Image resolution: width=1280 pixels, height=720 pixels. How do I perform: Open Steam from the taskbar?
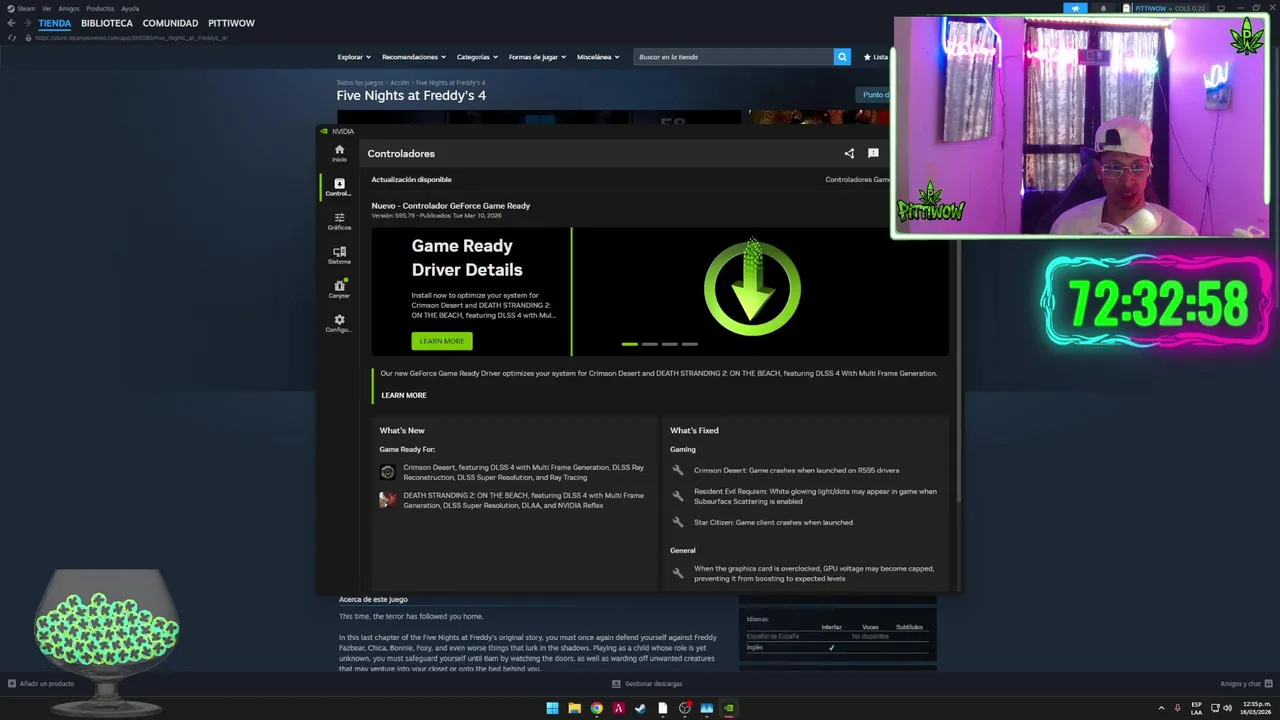point(640,708)
